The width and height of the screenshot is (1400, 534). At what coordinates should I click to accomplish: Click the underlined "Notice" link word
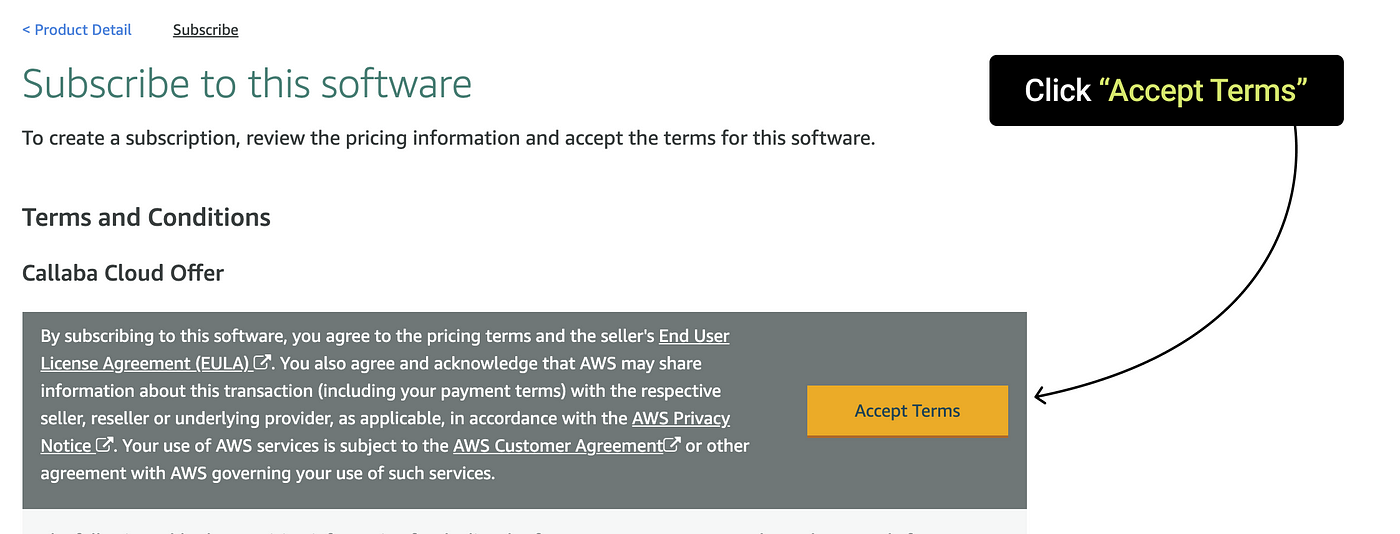[x=66, y=445]
